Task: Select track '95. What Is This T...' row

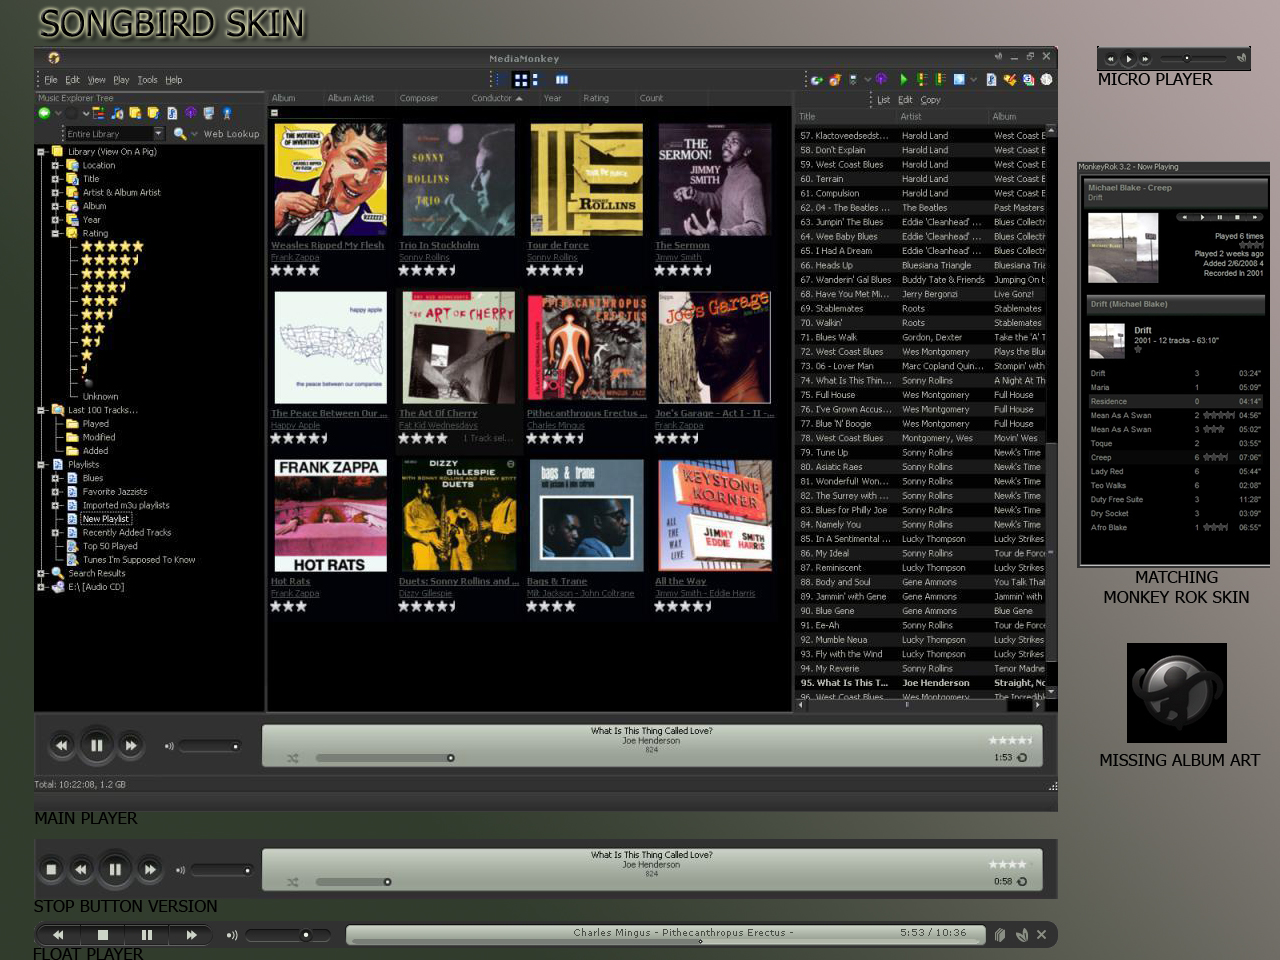Action: coord(922,683)
